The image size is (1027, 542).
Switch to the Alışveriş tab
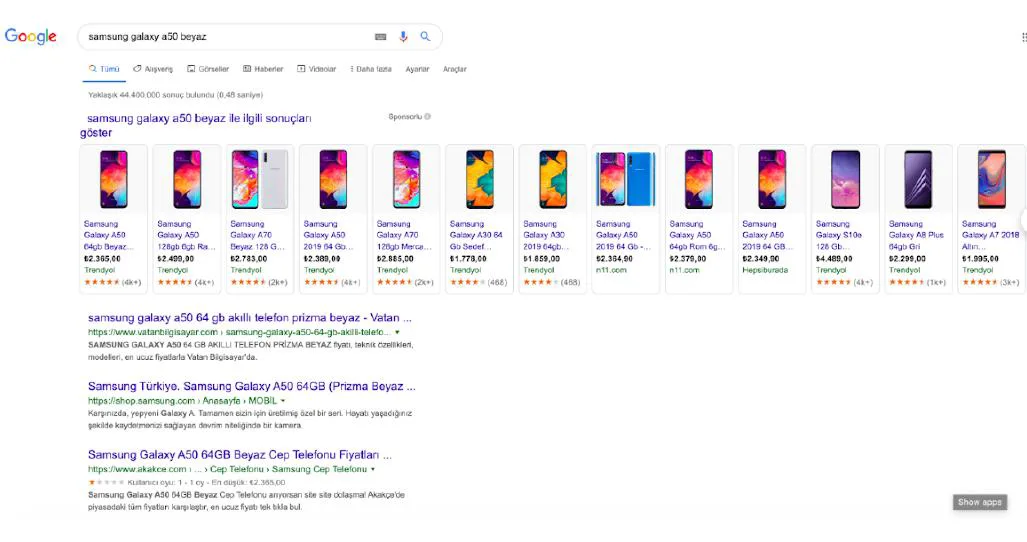click(x=153, y=69)
